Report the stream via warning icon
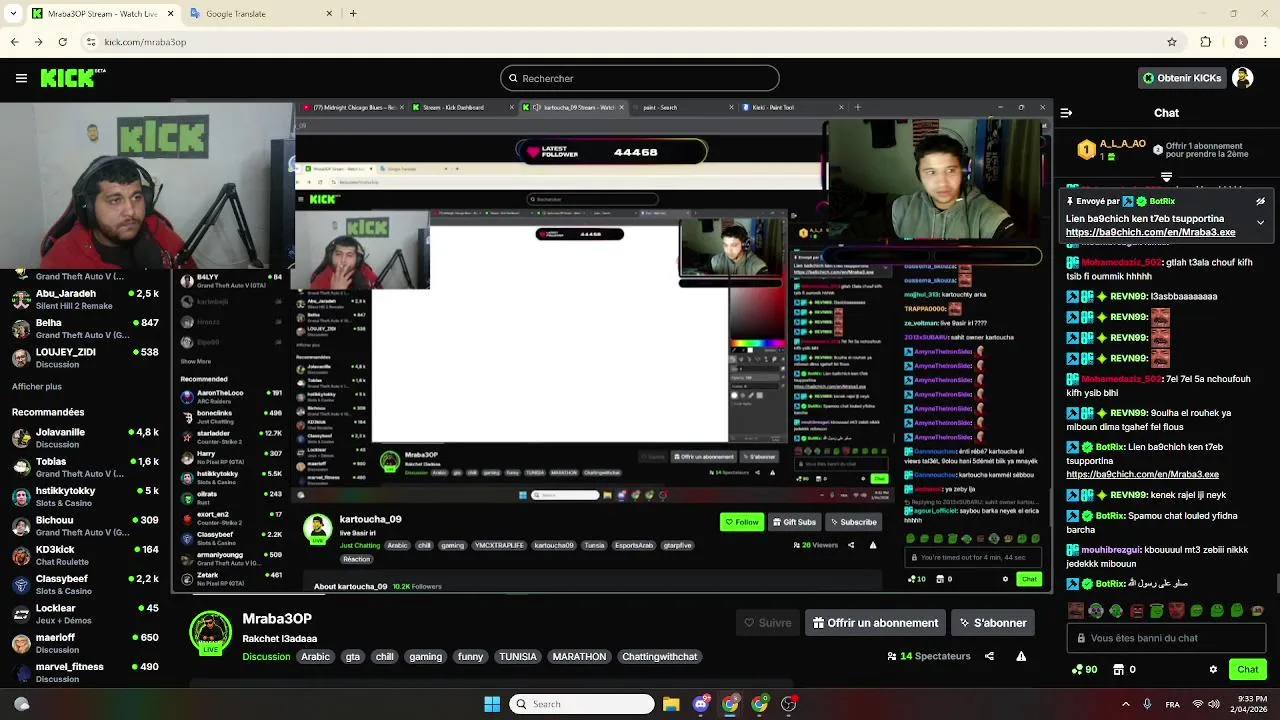 tap(1021, 656)
